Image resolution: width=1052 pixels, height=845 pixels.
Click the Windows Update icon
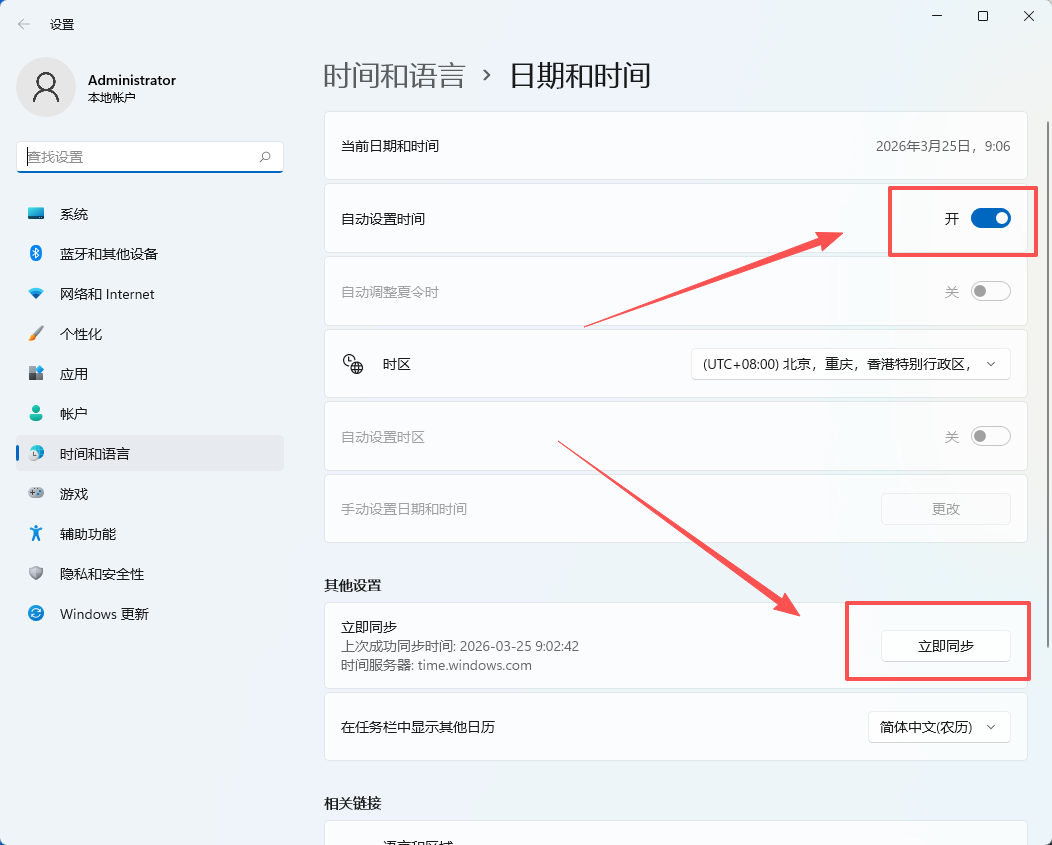[36, 613]
